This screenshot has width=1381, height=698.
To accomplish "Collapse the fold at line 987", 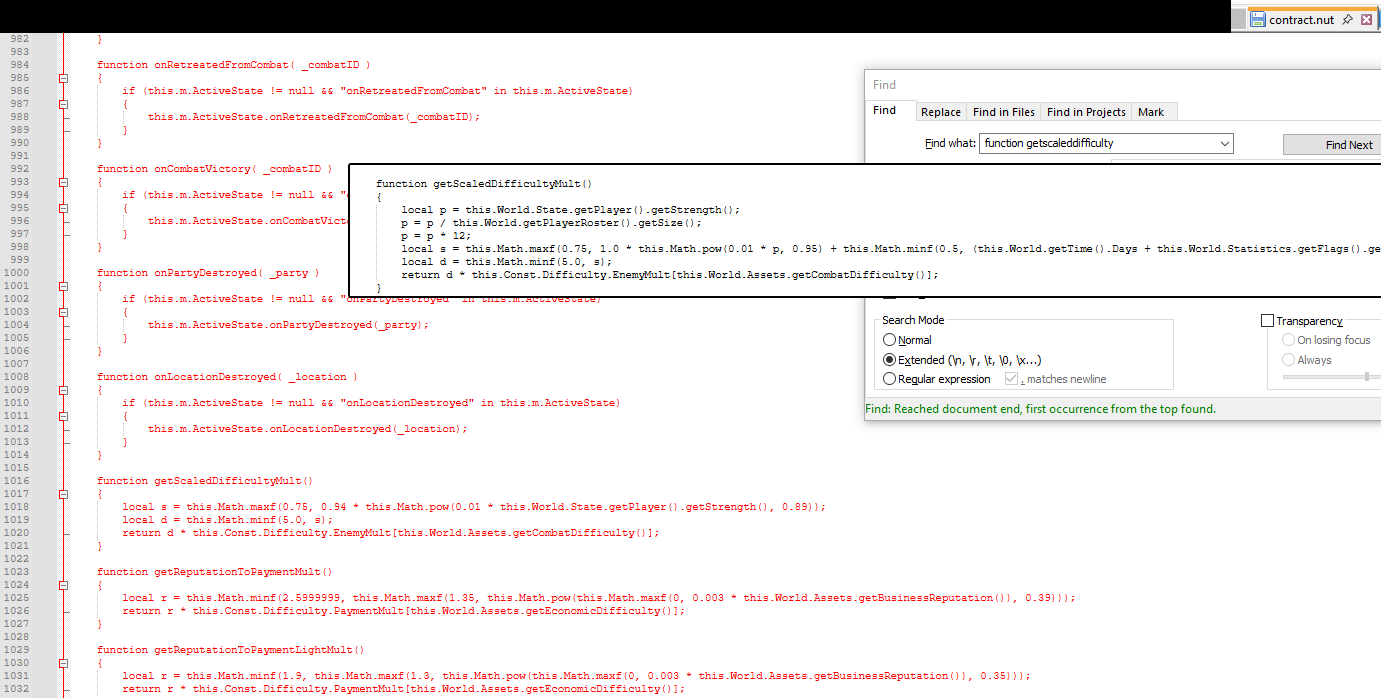I will (62, 104).
